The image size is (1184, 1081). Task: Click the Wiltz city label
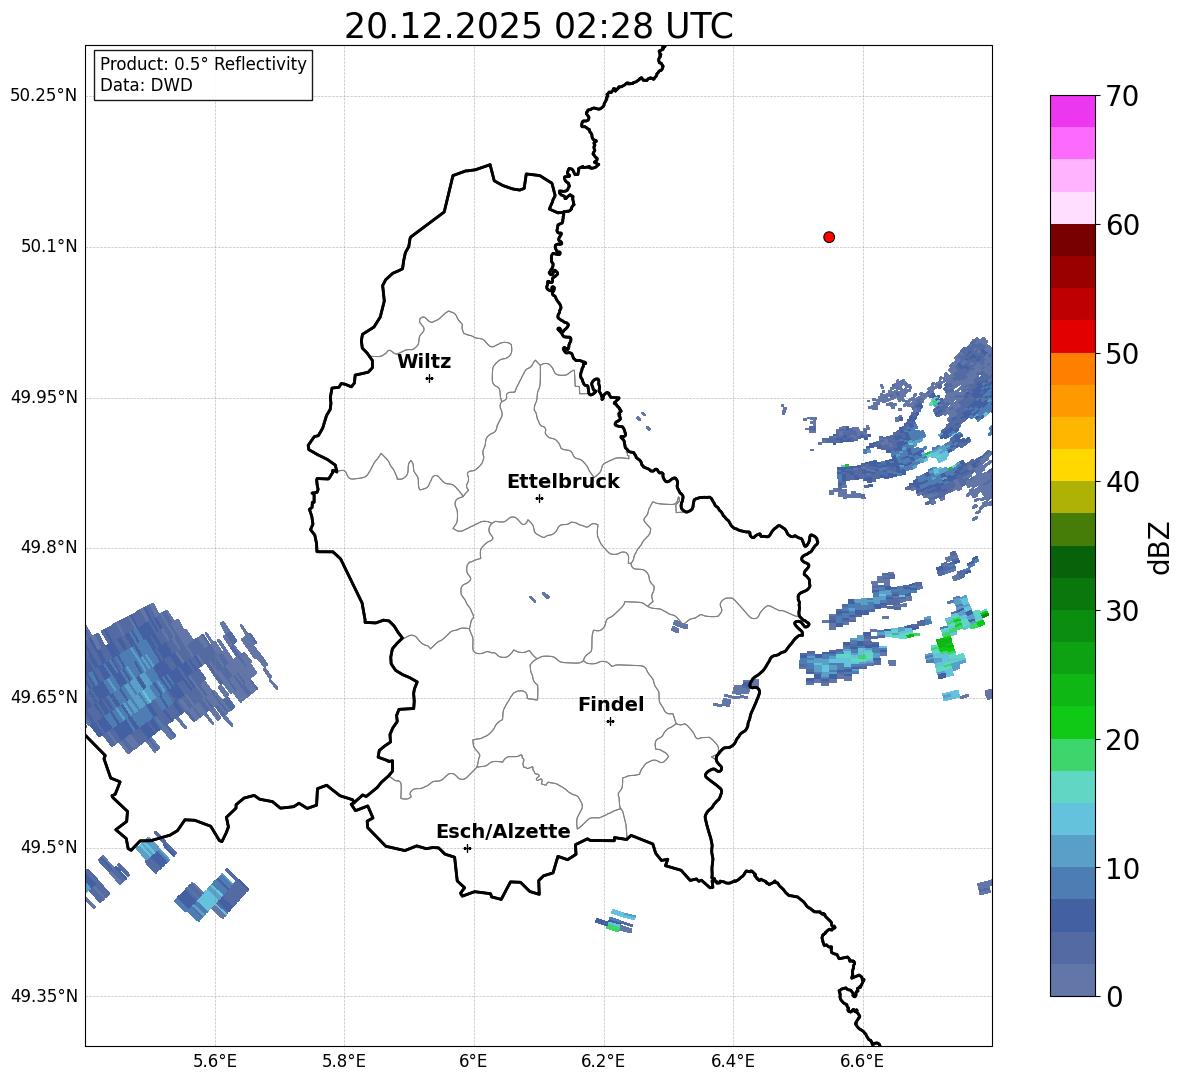tap(424, 362)
